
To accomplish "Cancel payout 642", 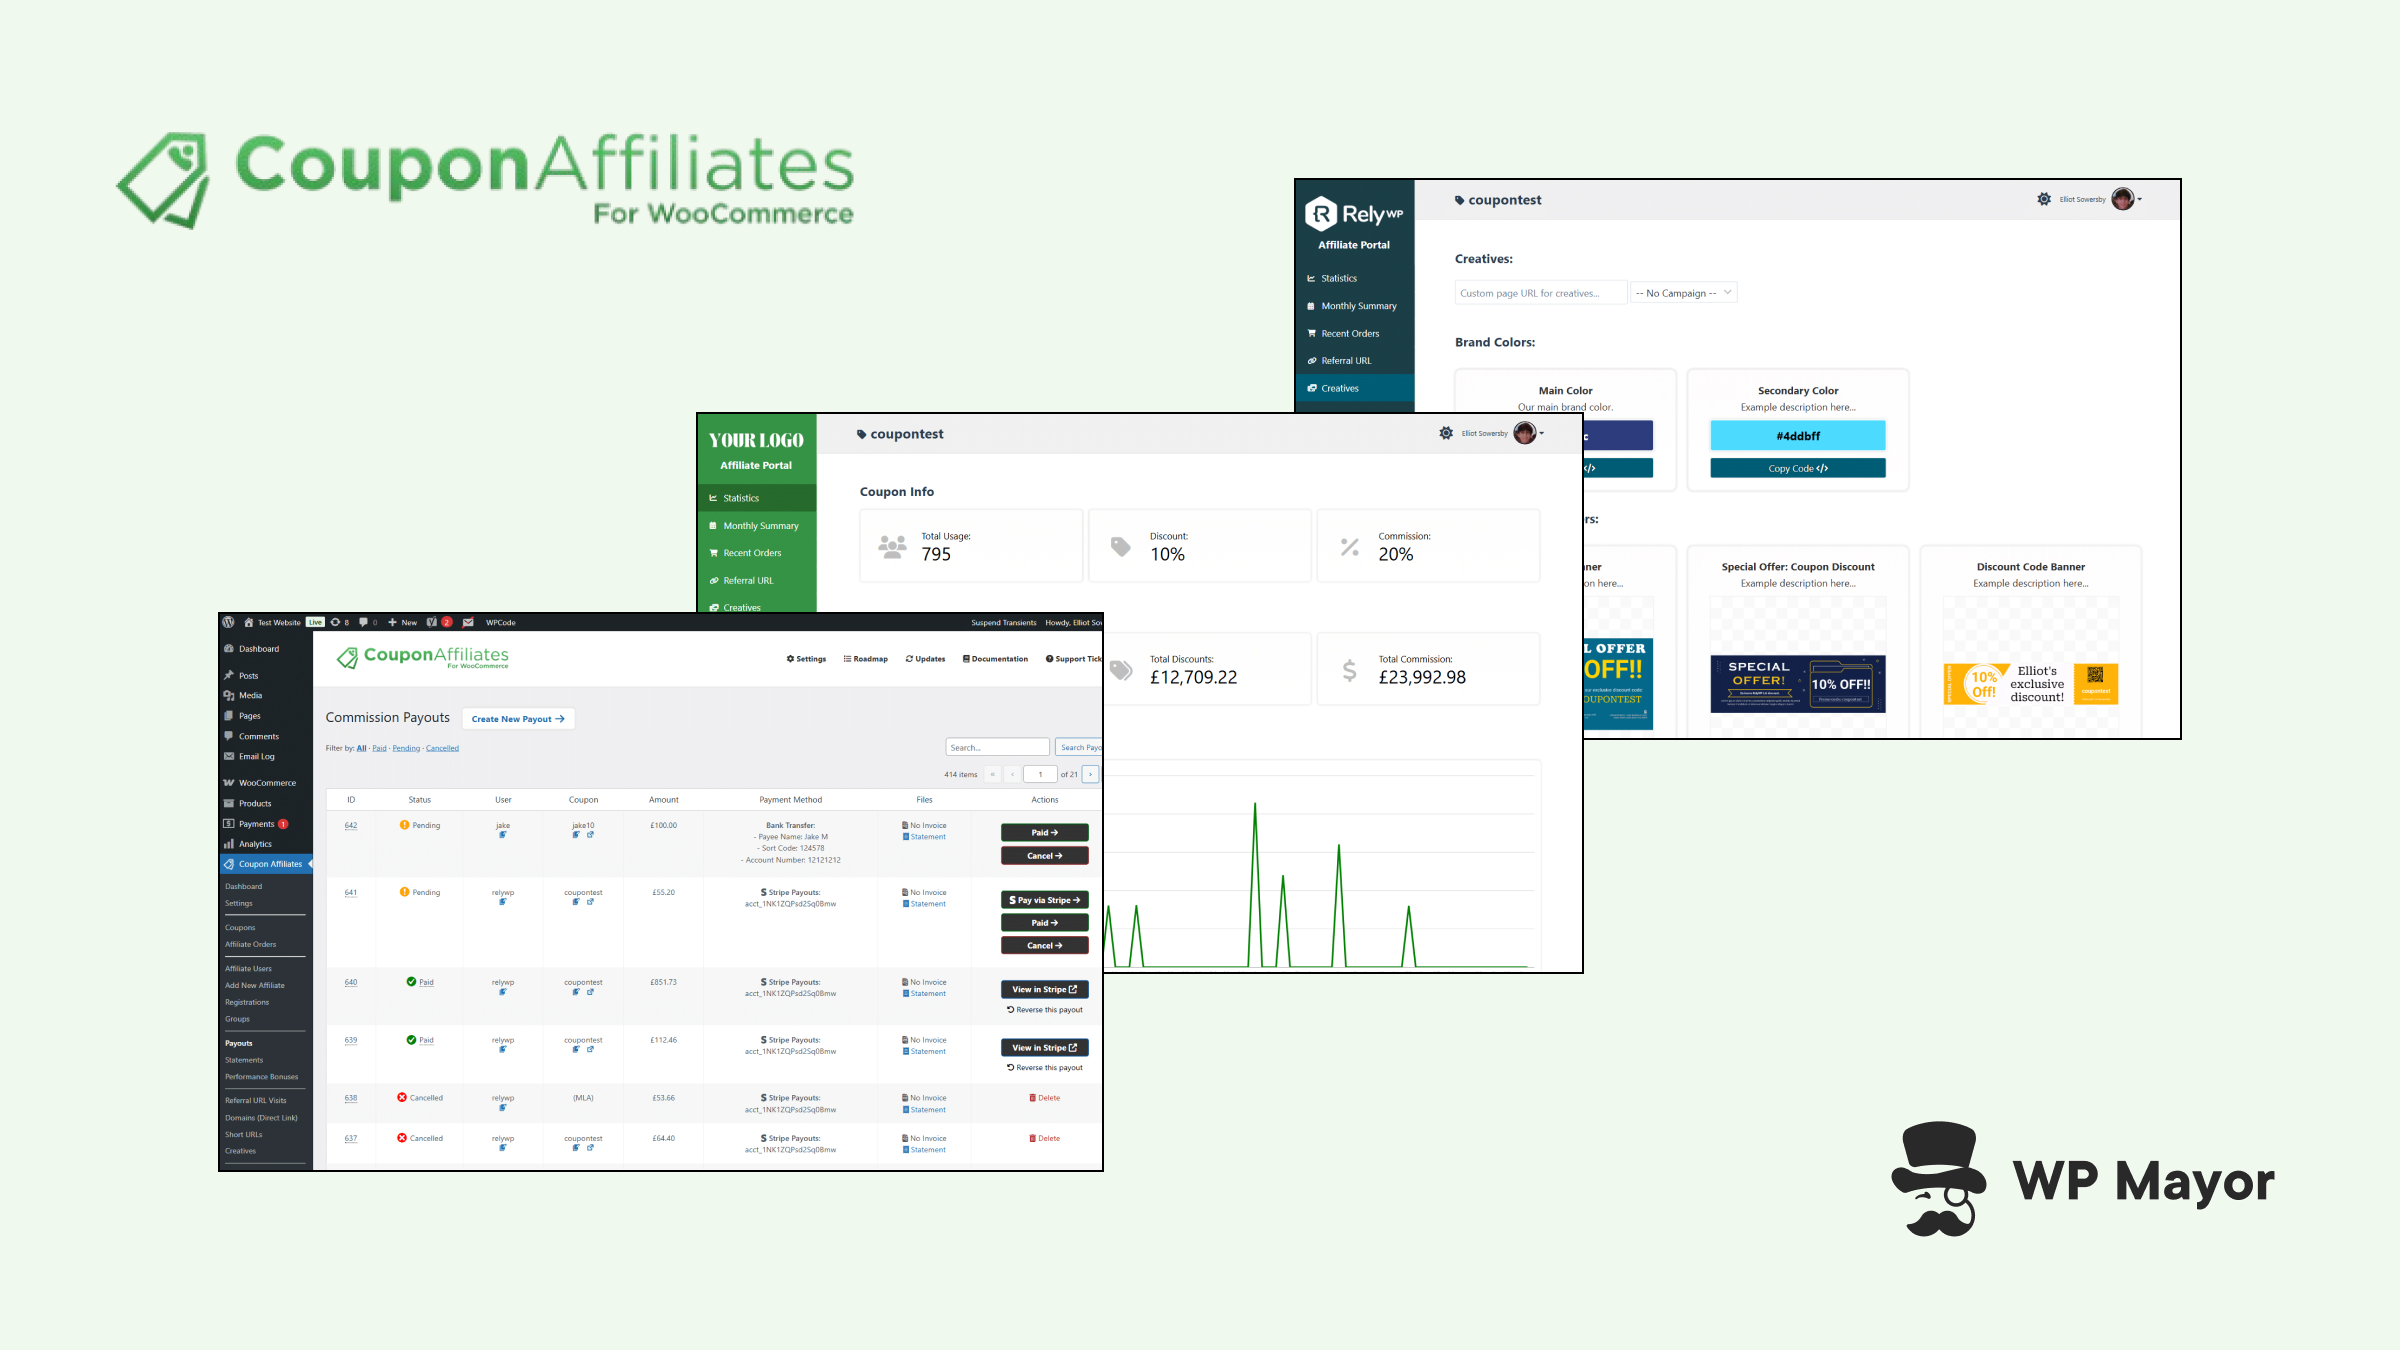I will (1044, 856).
